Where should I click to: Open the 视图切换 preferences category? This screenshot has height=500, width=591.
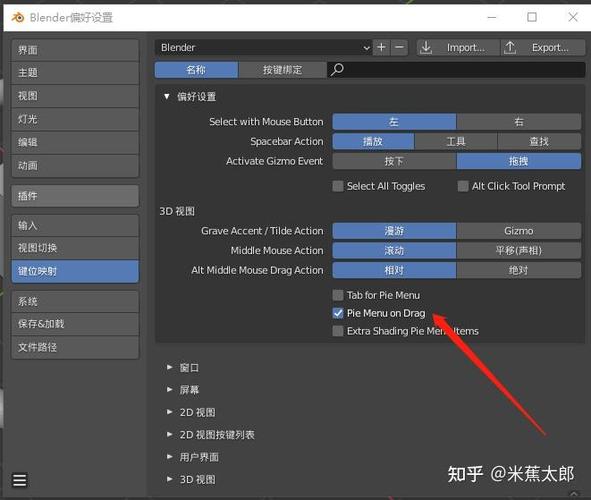pyautogui.click(x=75, y=248)
